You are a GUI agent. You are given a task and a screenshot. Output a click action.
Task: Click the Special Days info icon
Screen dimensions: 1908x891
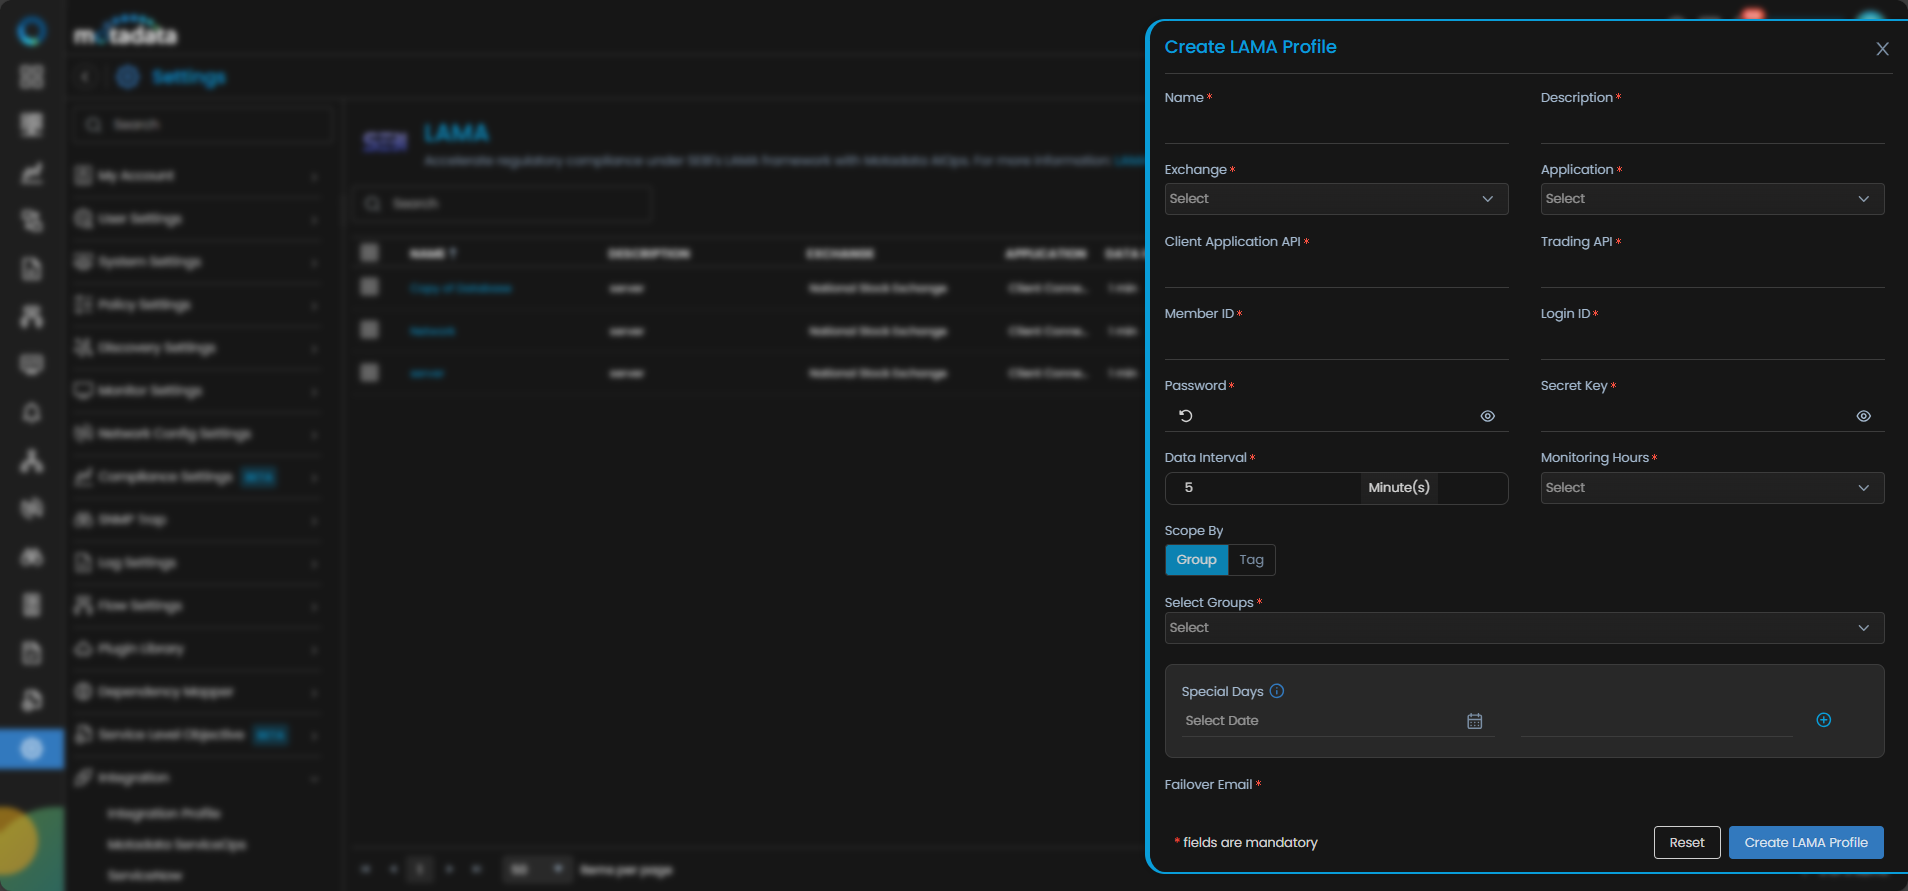click(1277, 691)
